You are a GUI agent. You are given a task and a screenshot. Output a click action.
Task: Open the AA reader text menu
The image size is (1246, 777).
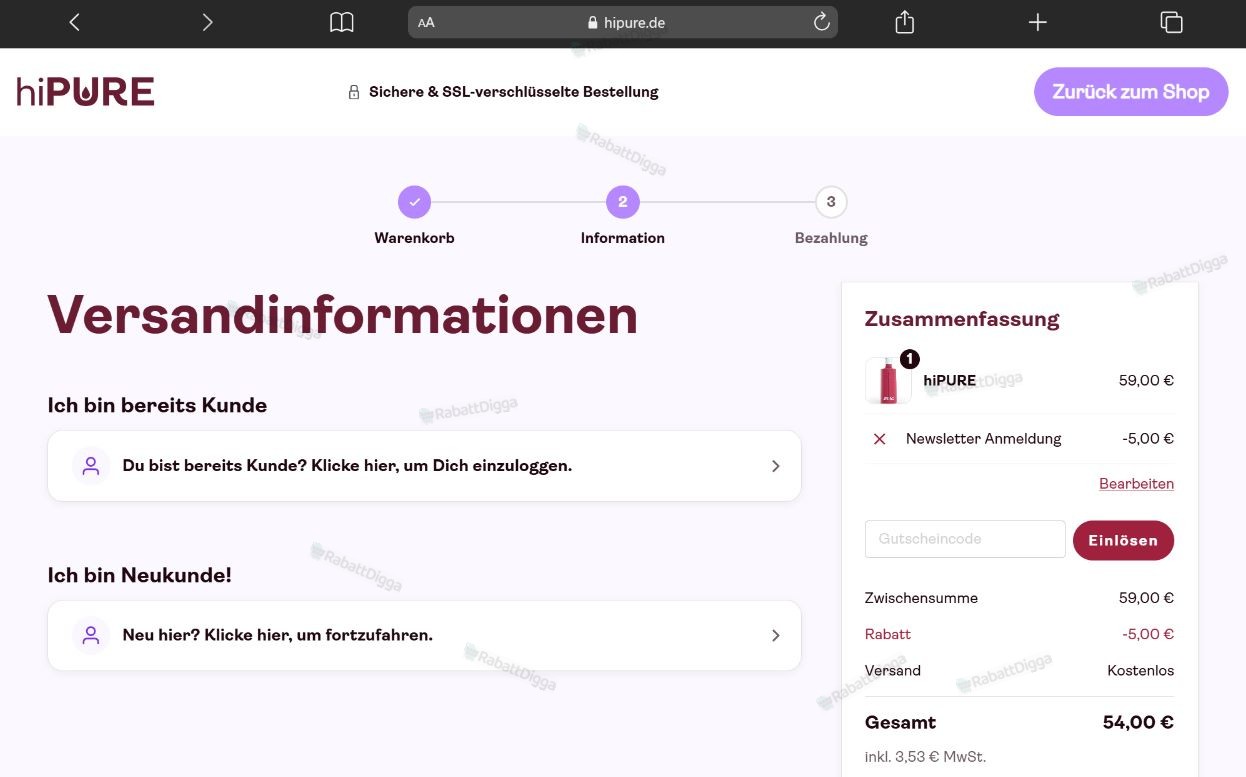click(x=426, y=23)
